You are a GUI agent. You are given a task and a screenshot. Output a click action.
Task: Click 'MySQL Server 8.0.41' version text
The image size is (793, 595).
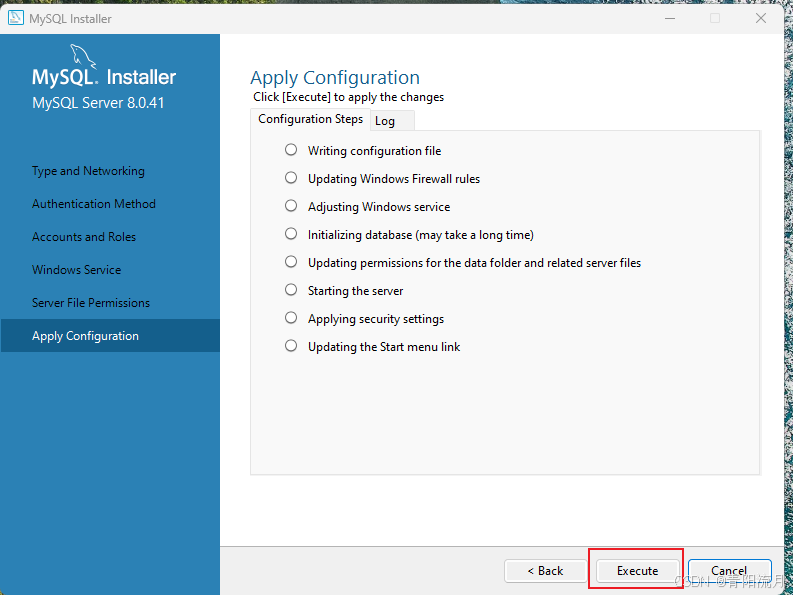tap(98, 103)
